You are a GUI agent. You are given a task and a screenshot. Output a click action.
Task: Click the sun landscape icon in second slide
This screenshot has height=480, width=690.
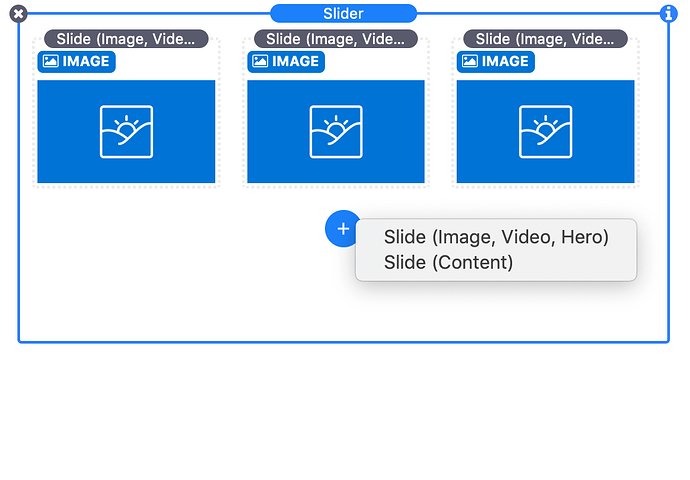pos(336,131)
